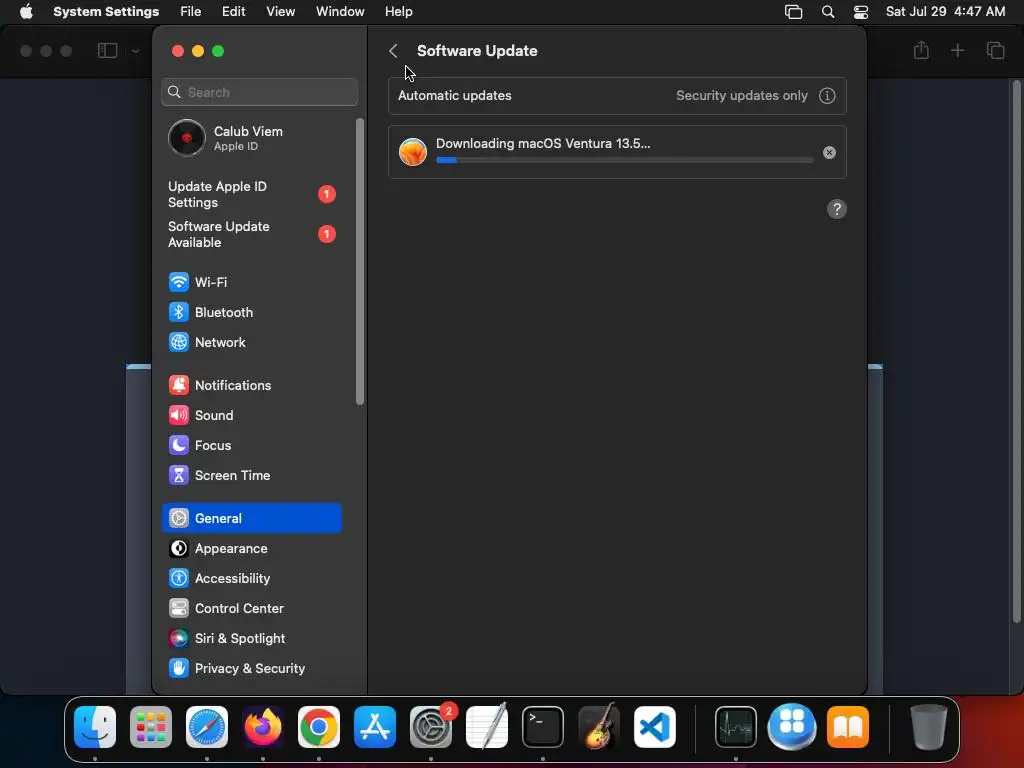Open Focus settings

(251, 445)
